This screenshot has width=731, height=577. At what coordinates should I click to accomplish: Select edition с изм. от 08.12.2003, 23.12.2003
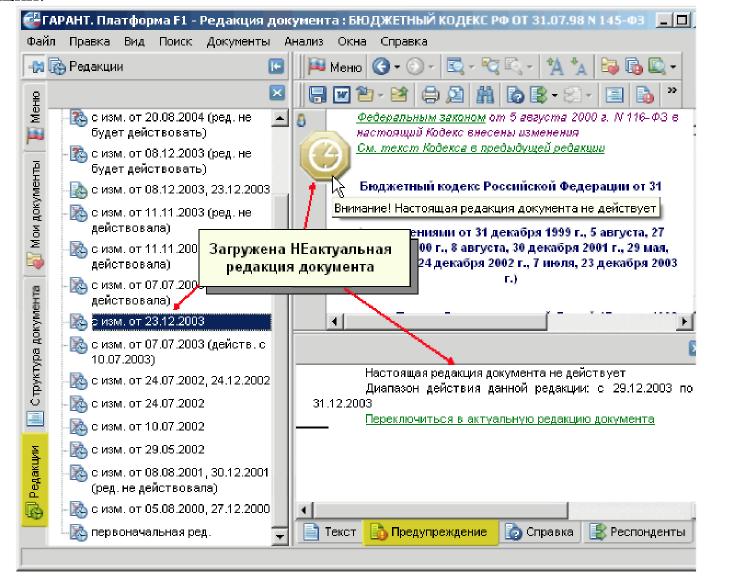170,189
